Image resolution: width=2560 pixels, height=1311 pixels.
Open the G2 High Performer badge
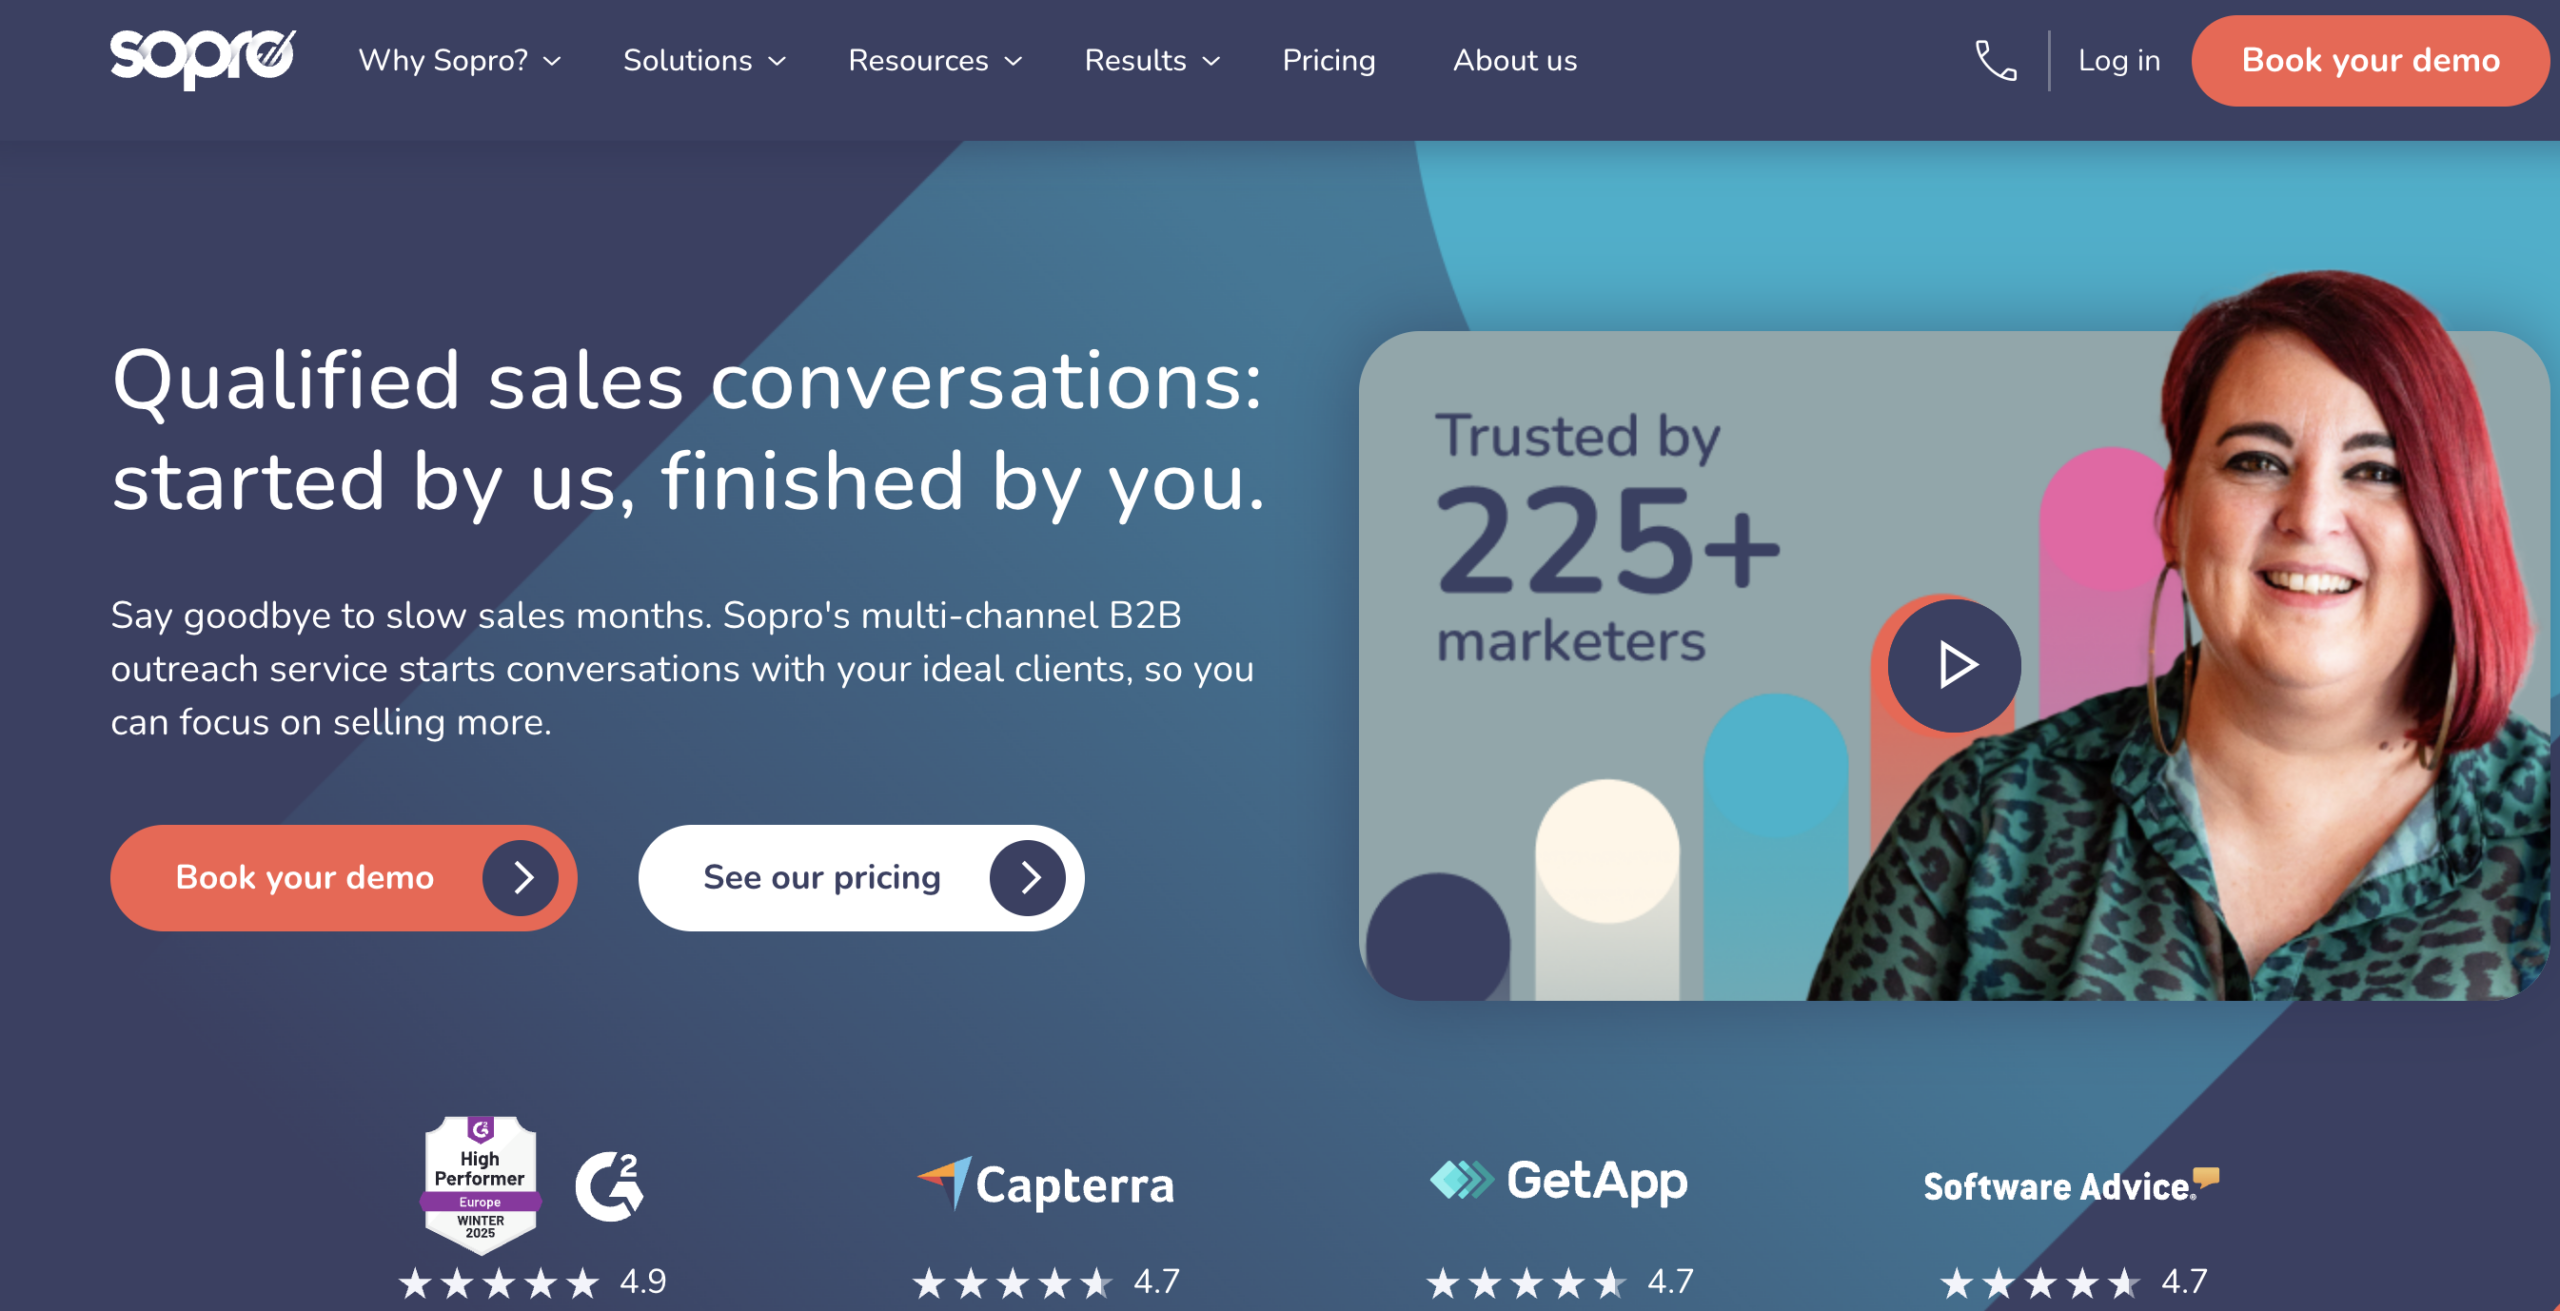481,1184
